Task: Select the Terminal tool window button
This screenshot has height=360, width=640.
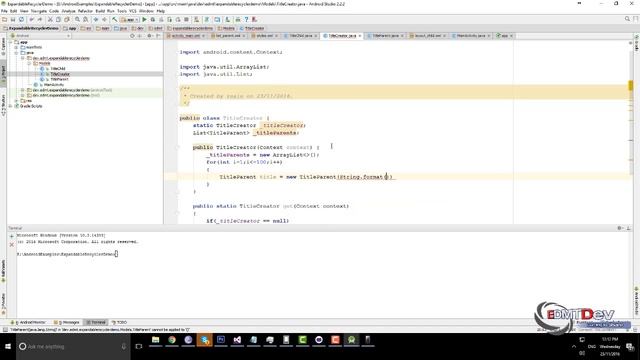Action: click(x=96, y=322)
